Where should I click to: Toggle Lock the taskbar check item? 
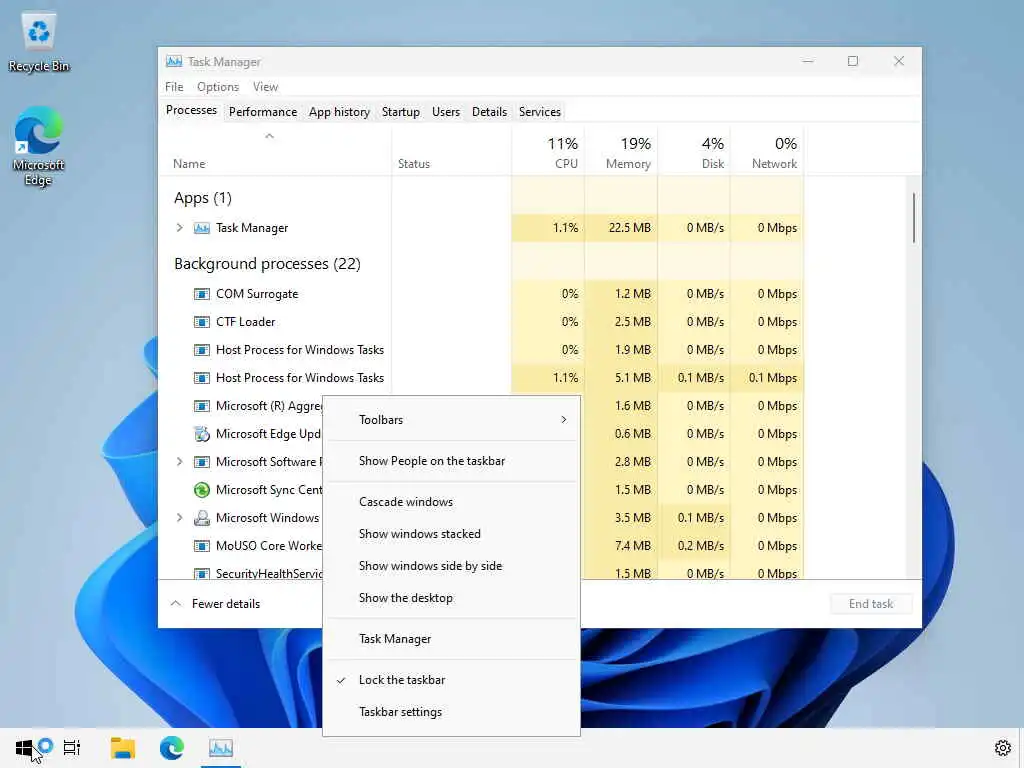[451, 680]
